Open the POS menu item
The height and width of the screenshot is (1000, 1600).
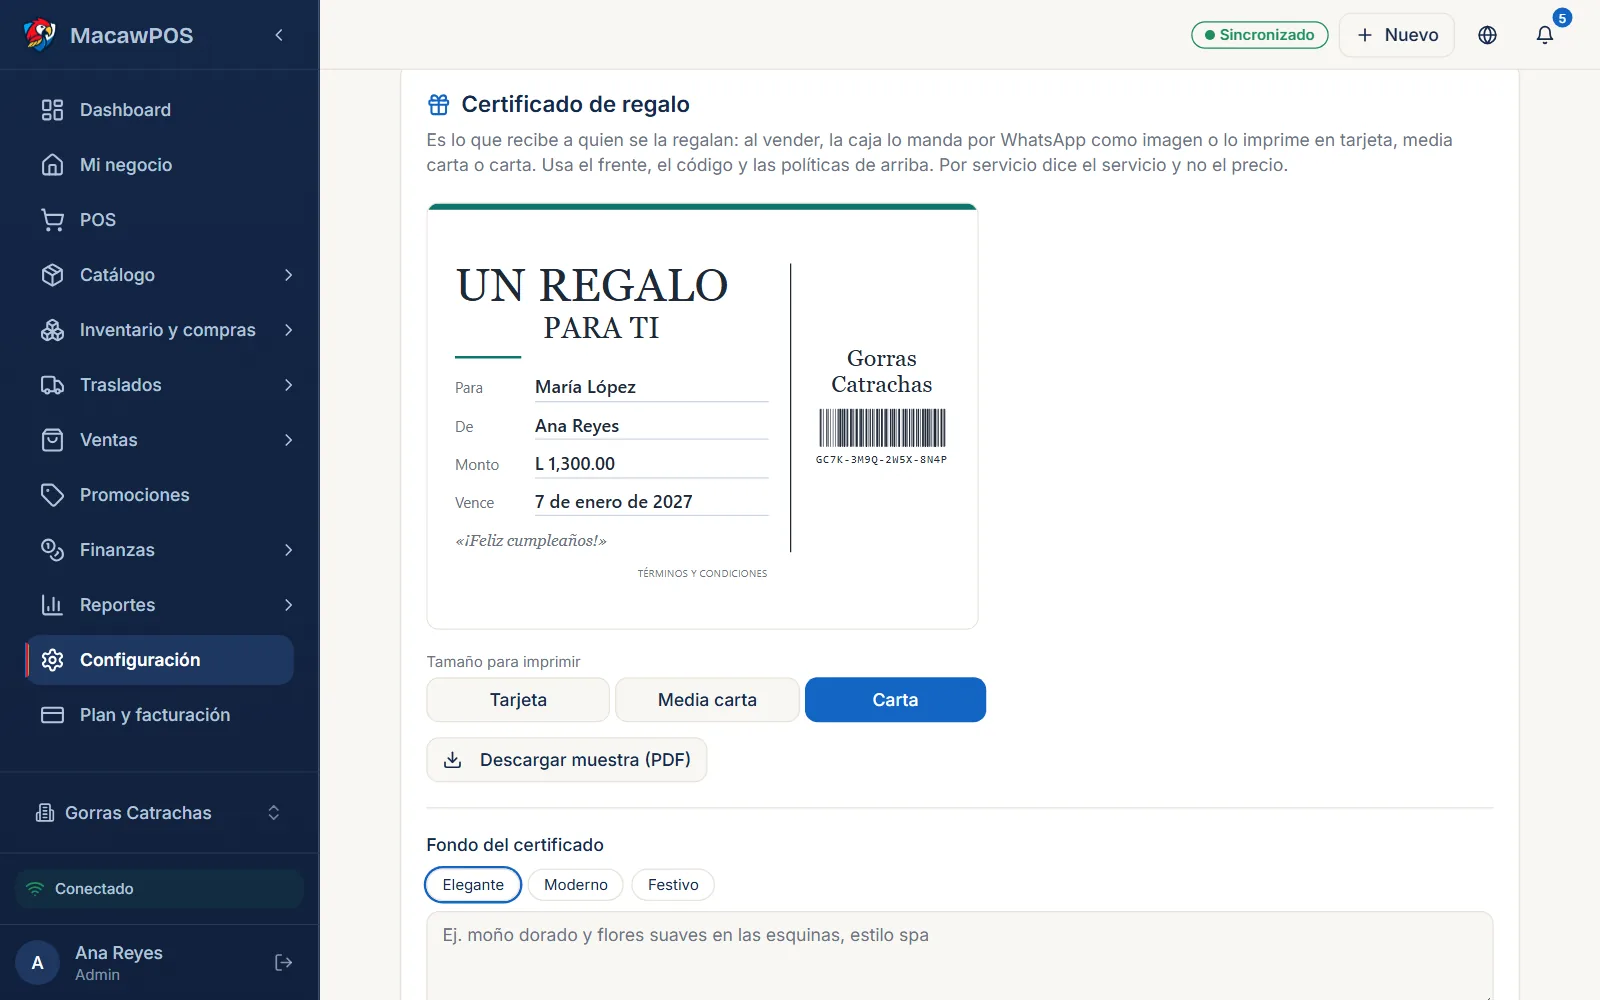[x=160, y=220]
